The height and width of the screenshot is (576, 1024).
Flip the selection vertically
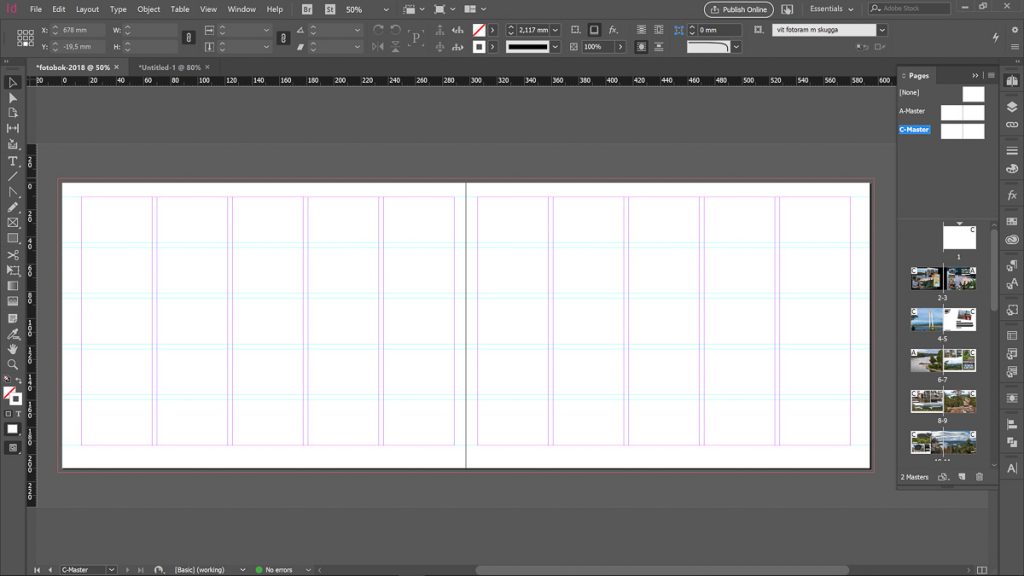click(395, 46)
